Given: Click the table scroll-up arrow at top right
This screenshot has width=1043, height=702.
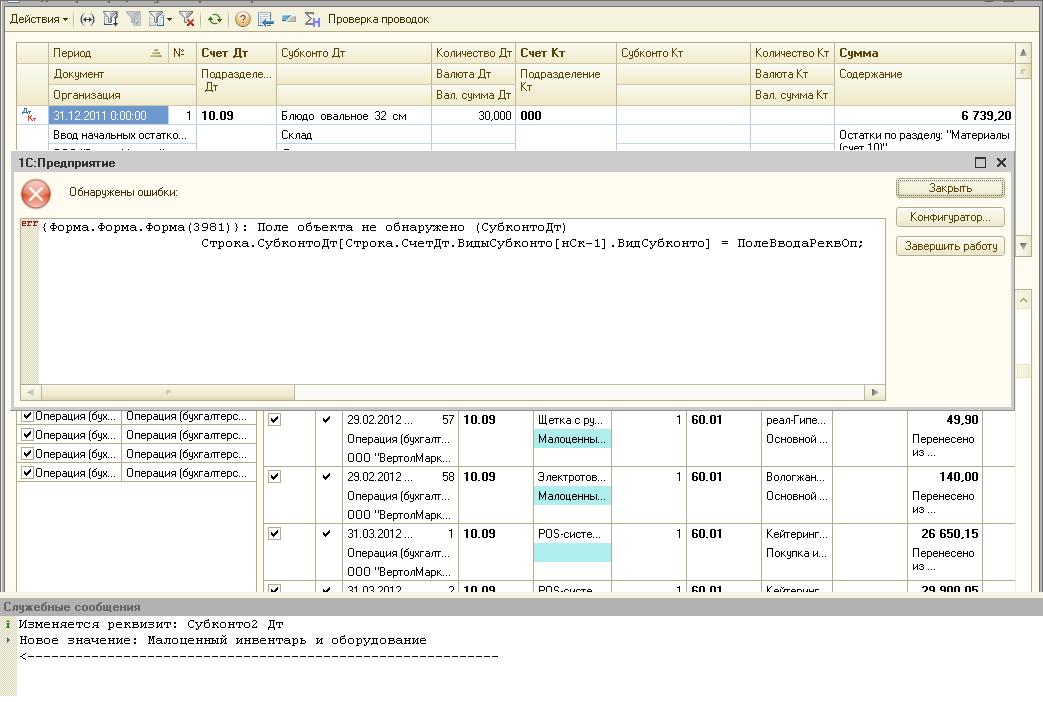Looking at the screenshot, I should click(1023, 52).
